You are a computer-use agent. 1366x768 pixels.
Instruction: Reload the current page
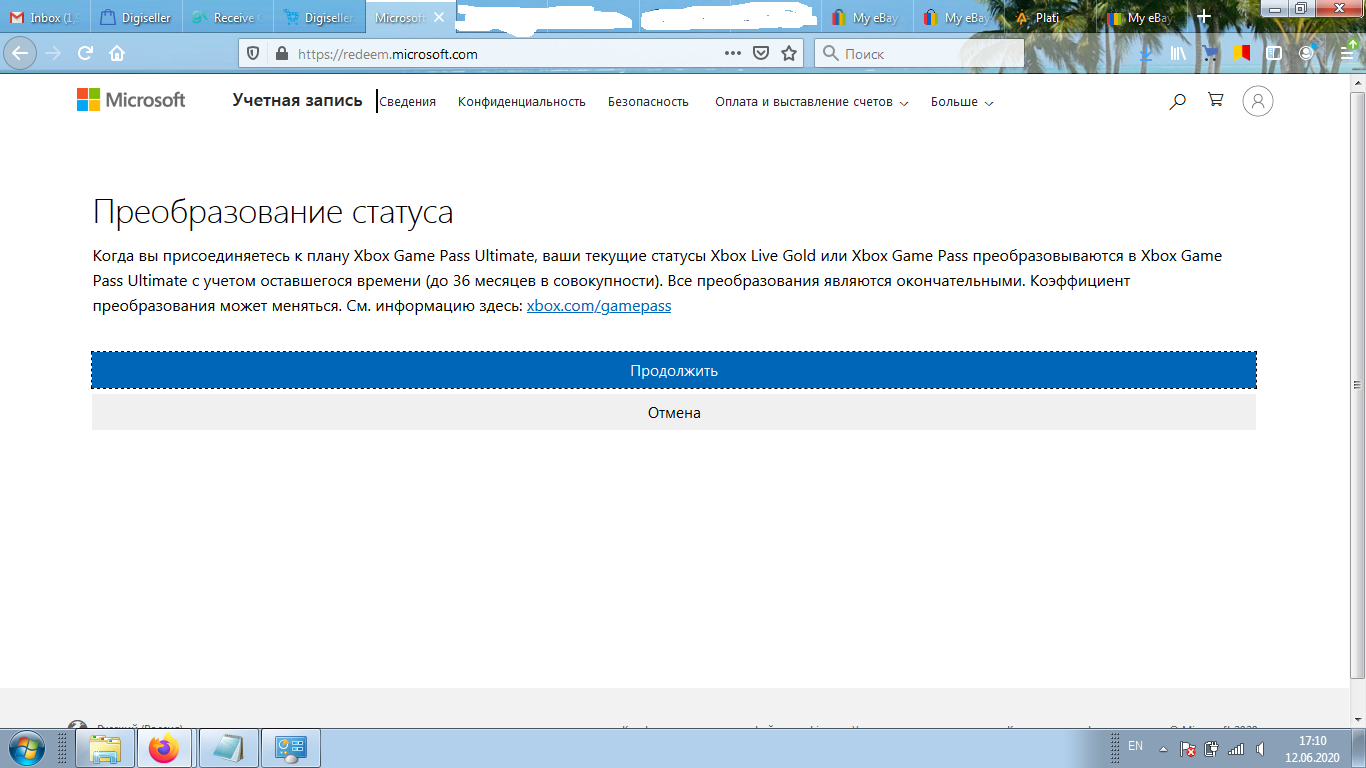pos(86,53)
